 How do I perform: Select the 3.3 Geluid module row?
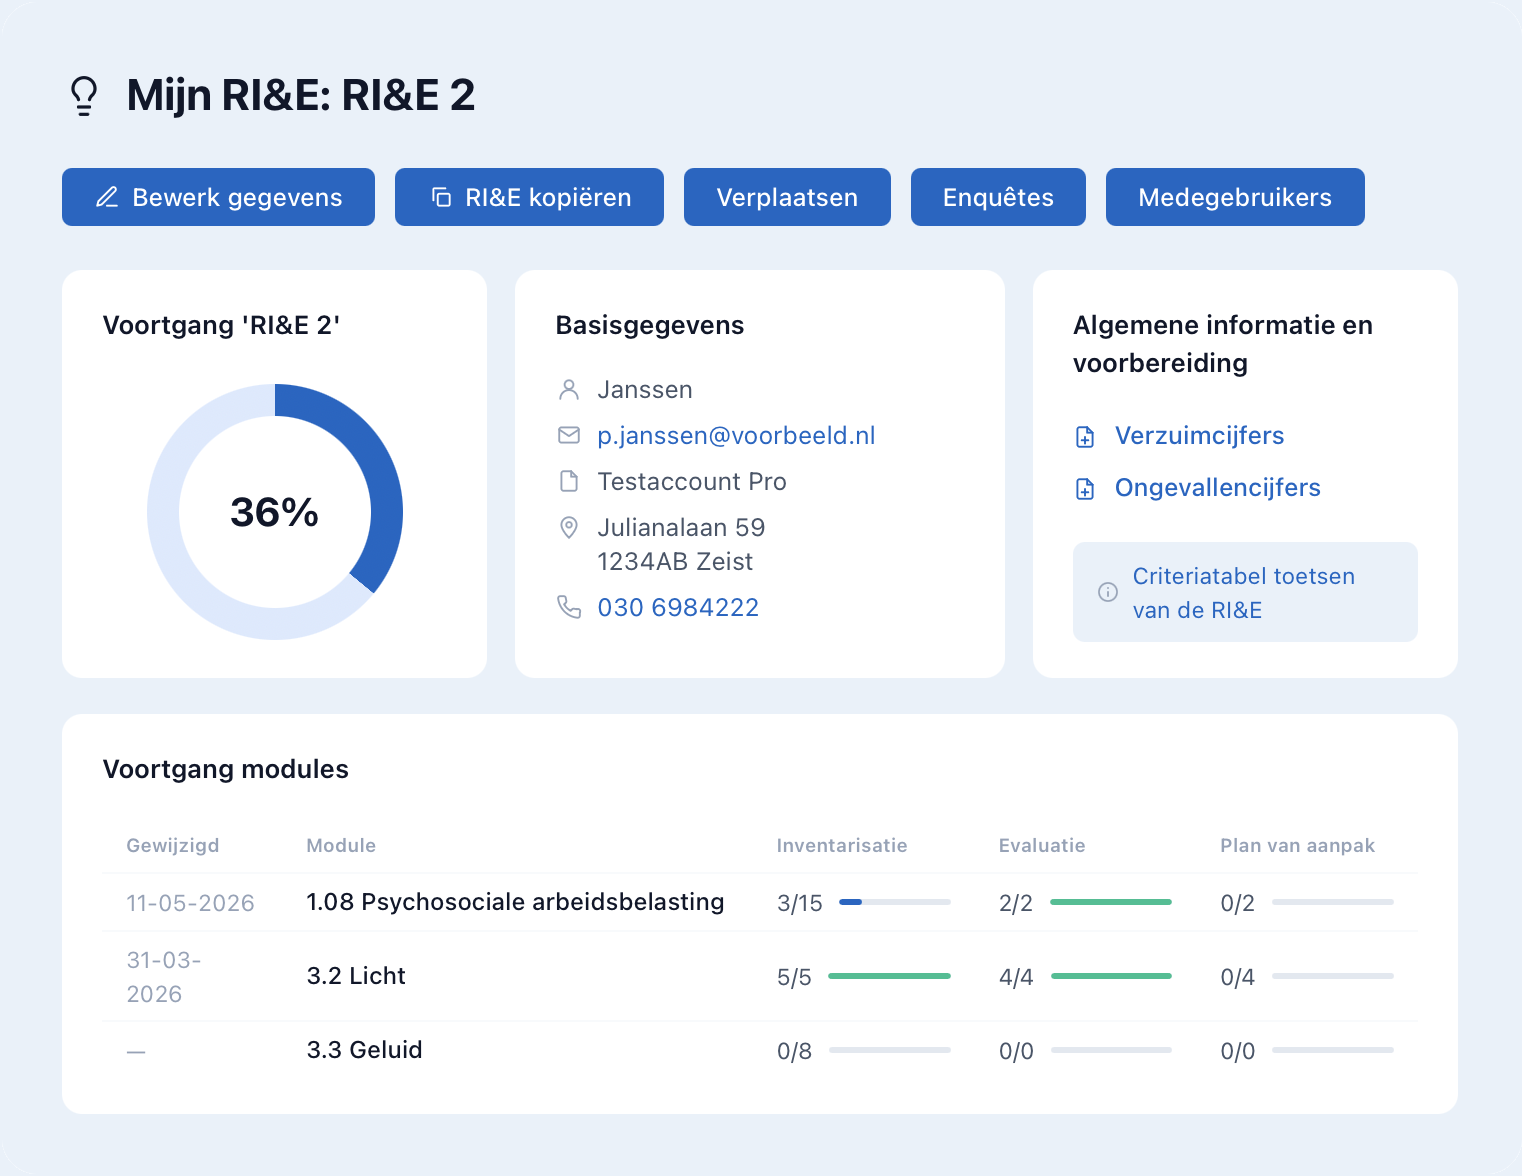[760, 1050]
